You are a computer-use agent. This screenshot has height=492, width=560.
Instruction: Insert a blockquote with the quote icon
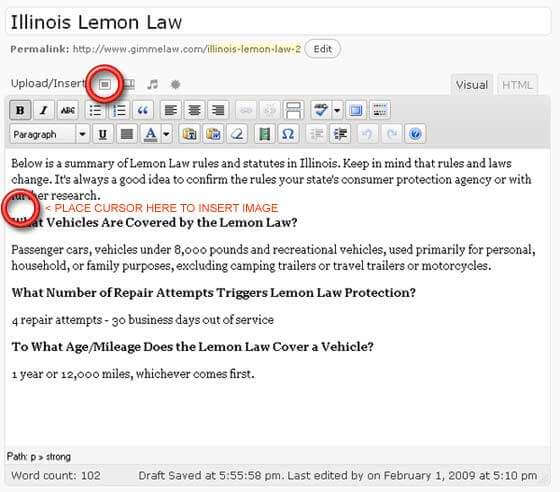[143, 110]
